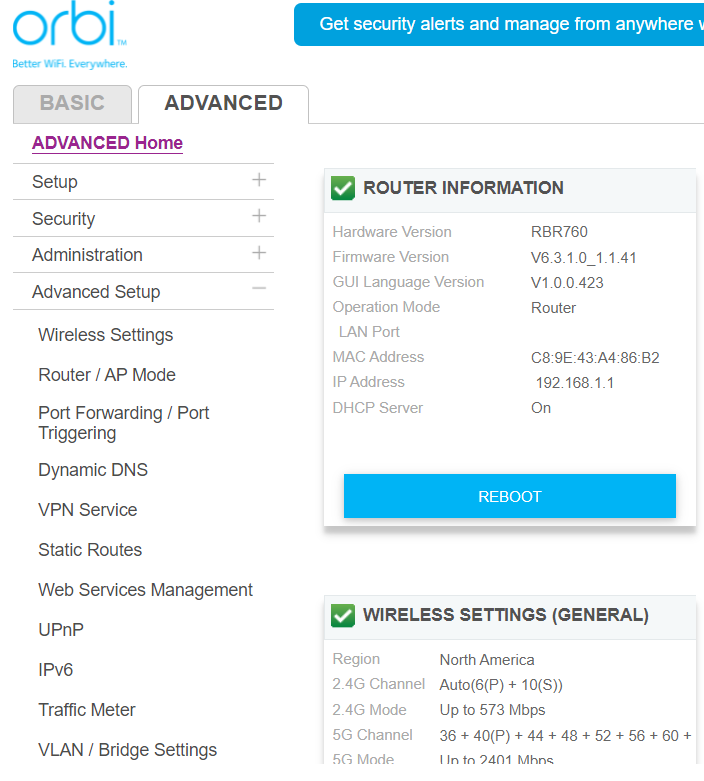Click the security alerts banner

(499, 24)
